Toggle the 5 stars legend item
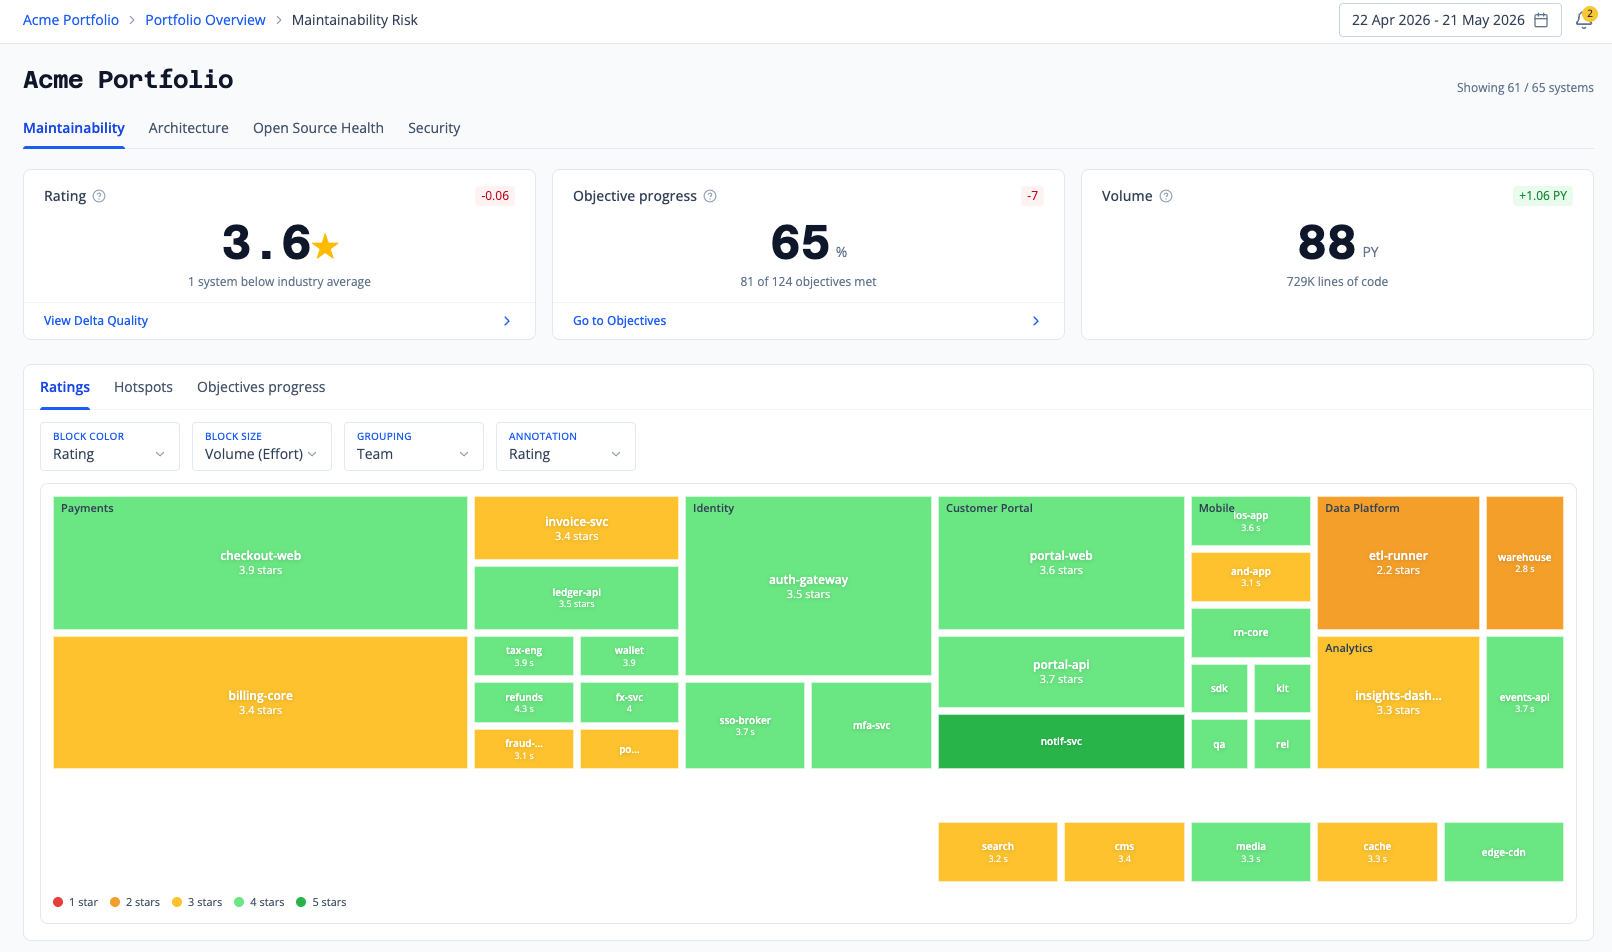Image resolution: width=1612 pixels, height=952 pixels. [x=321, y=902]
